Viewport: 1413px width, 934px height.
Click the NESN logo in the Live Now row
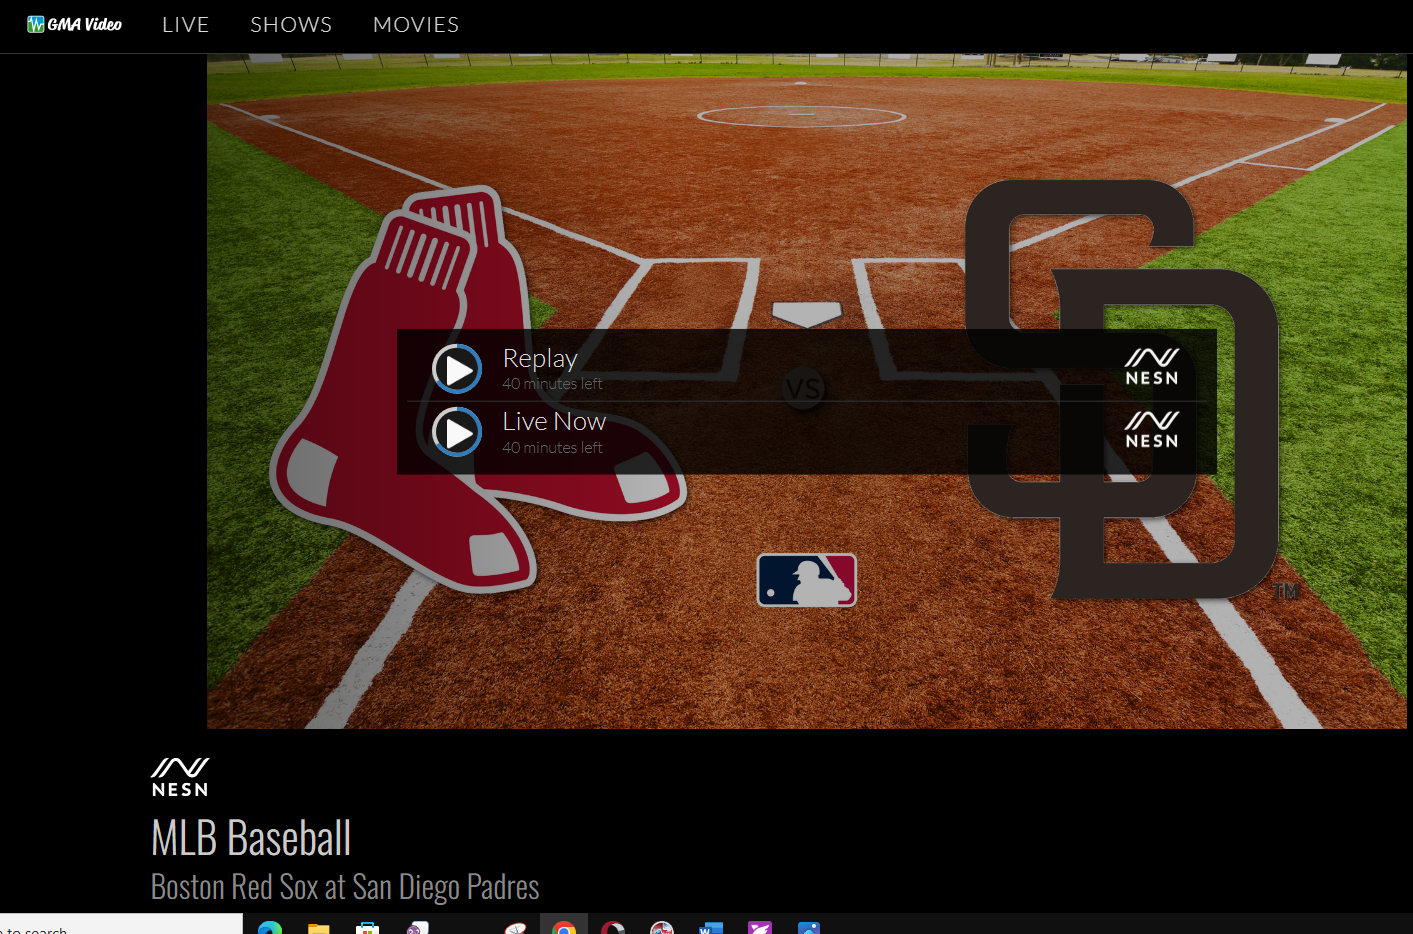[x=1152, y=430]
